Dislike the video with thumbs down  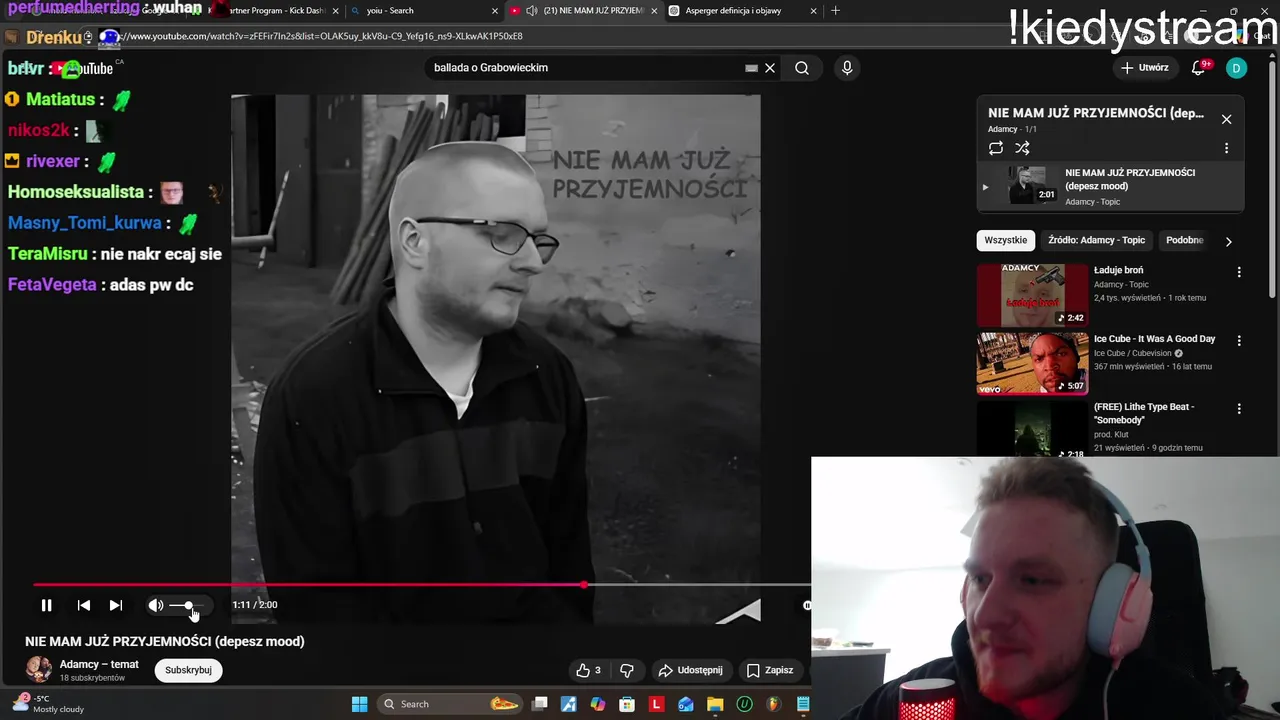(627, 670)
